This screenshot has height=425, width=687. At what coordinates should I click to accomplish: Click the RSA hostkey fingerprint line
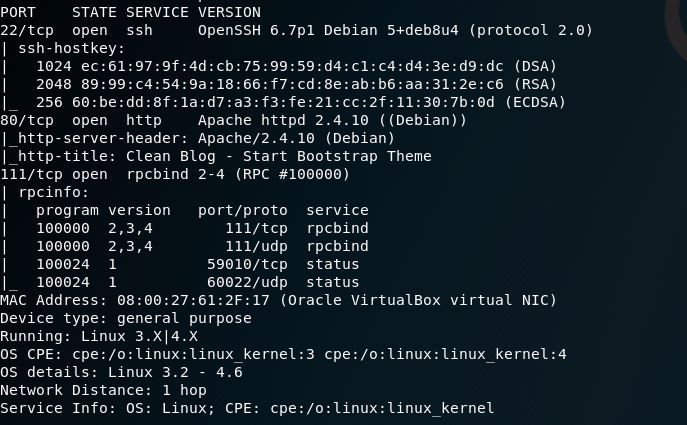[x=296, y=84]
